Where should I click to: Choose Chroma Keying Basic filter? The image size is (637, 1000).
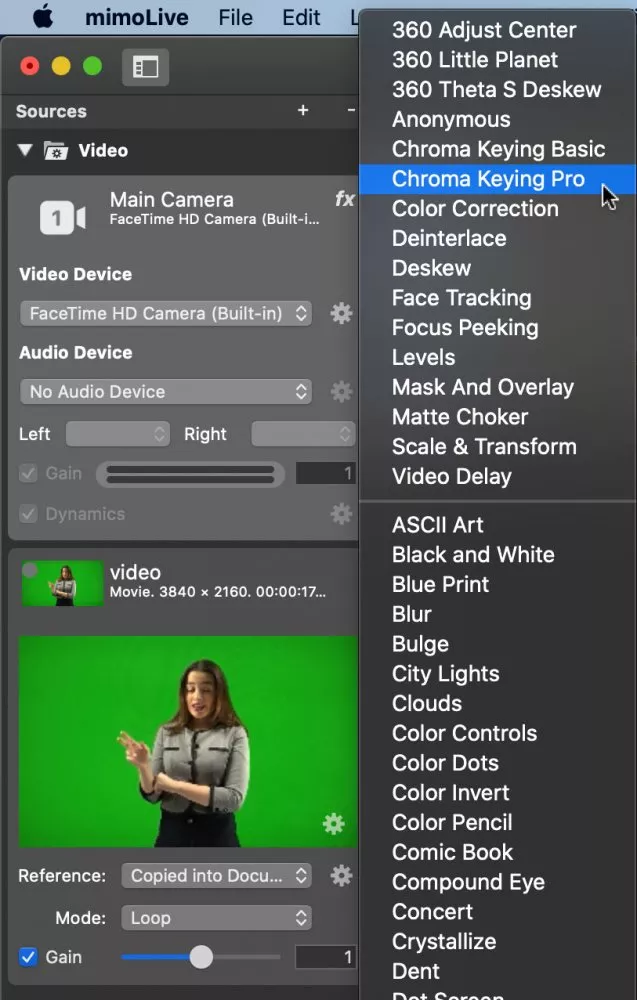tap(497, 149)
